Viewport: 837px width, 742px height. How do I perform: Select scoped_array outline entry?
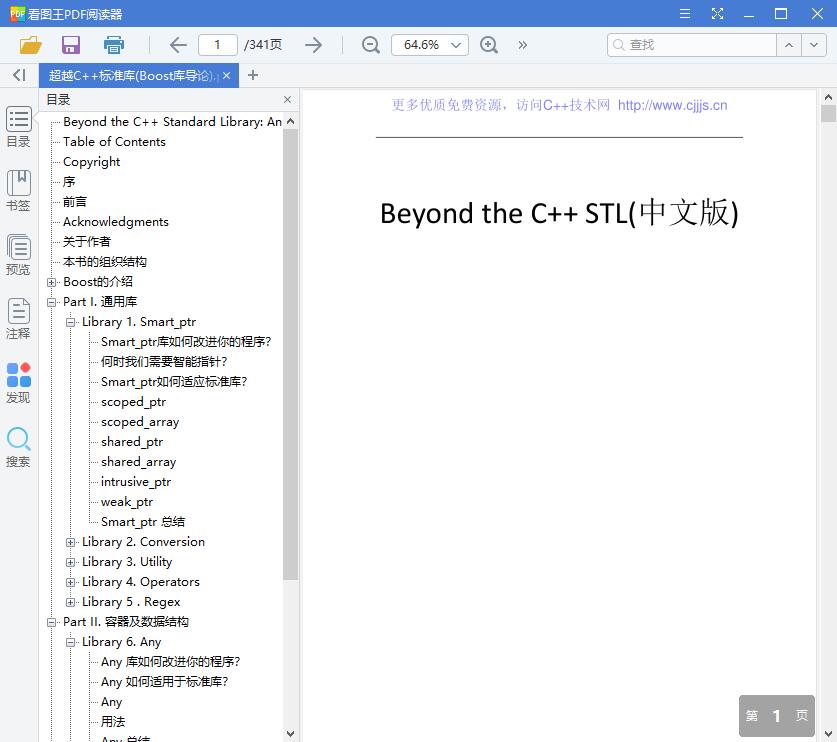[140, 422]
